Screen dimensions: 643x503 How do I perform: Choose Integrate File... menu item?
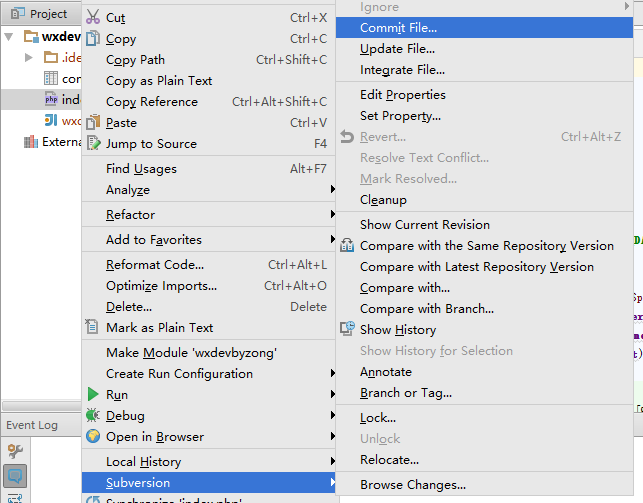pyautogui.click(x=484, y=69)
